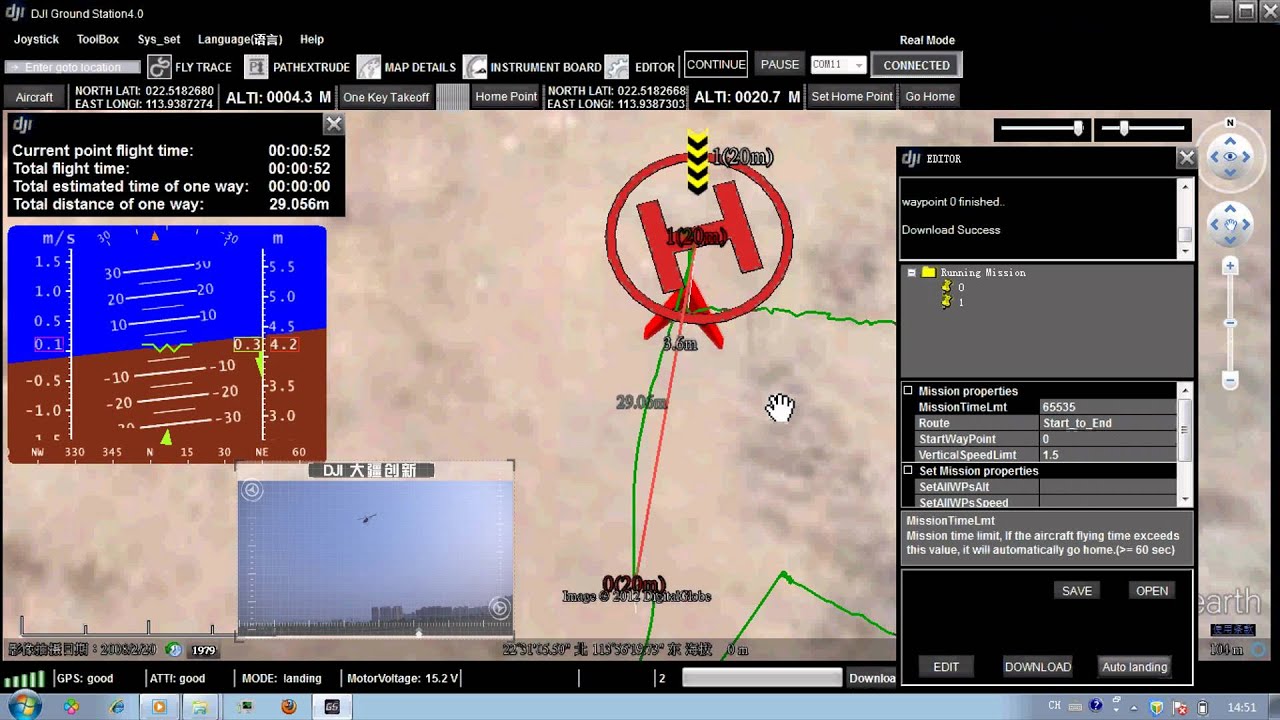Image resolution: width=1280 pixels, height=720 pixels.
Task: Click the PAUSE button
Action: 780,64
